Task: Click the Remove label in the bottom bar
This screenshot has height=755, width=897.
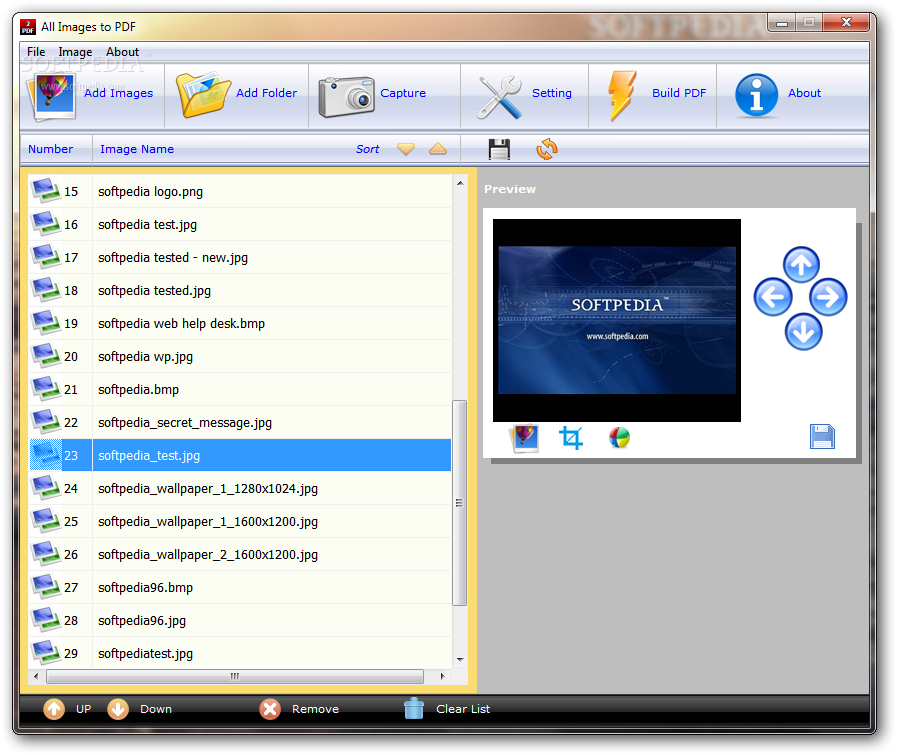Action: click(x=315, y=709)
